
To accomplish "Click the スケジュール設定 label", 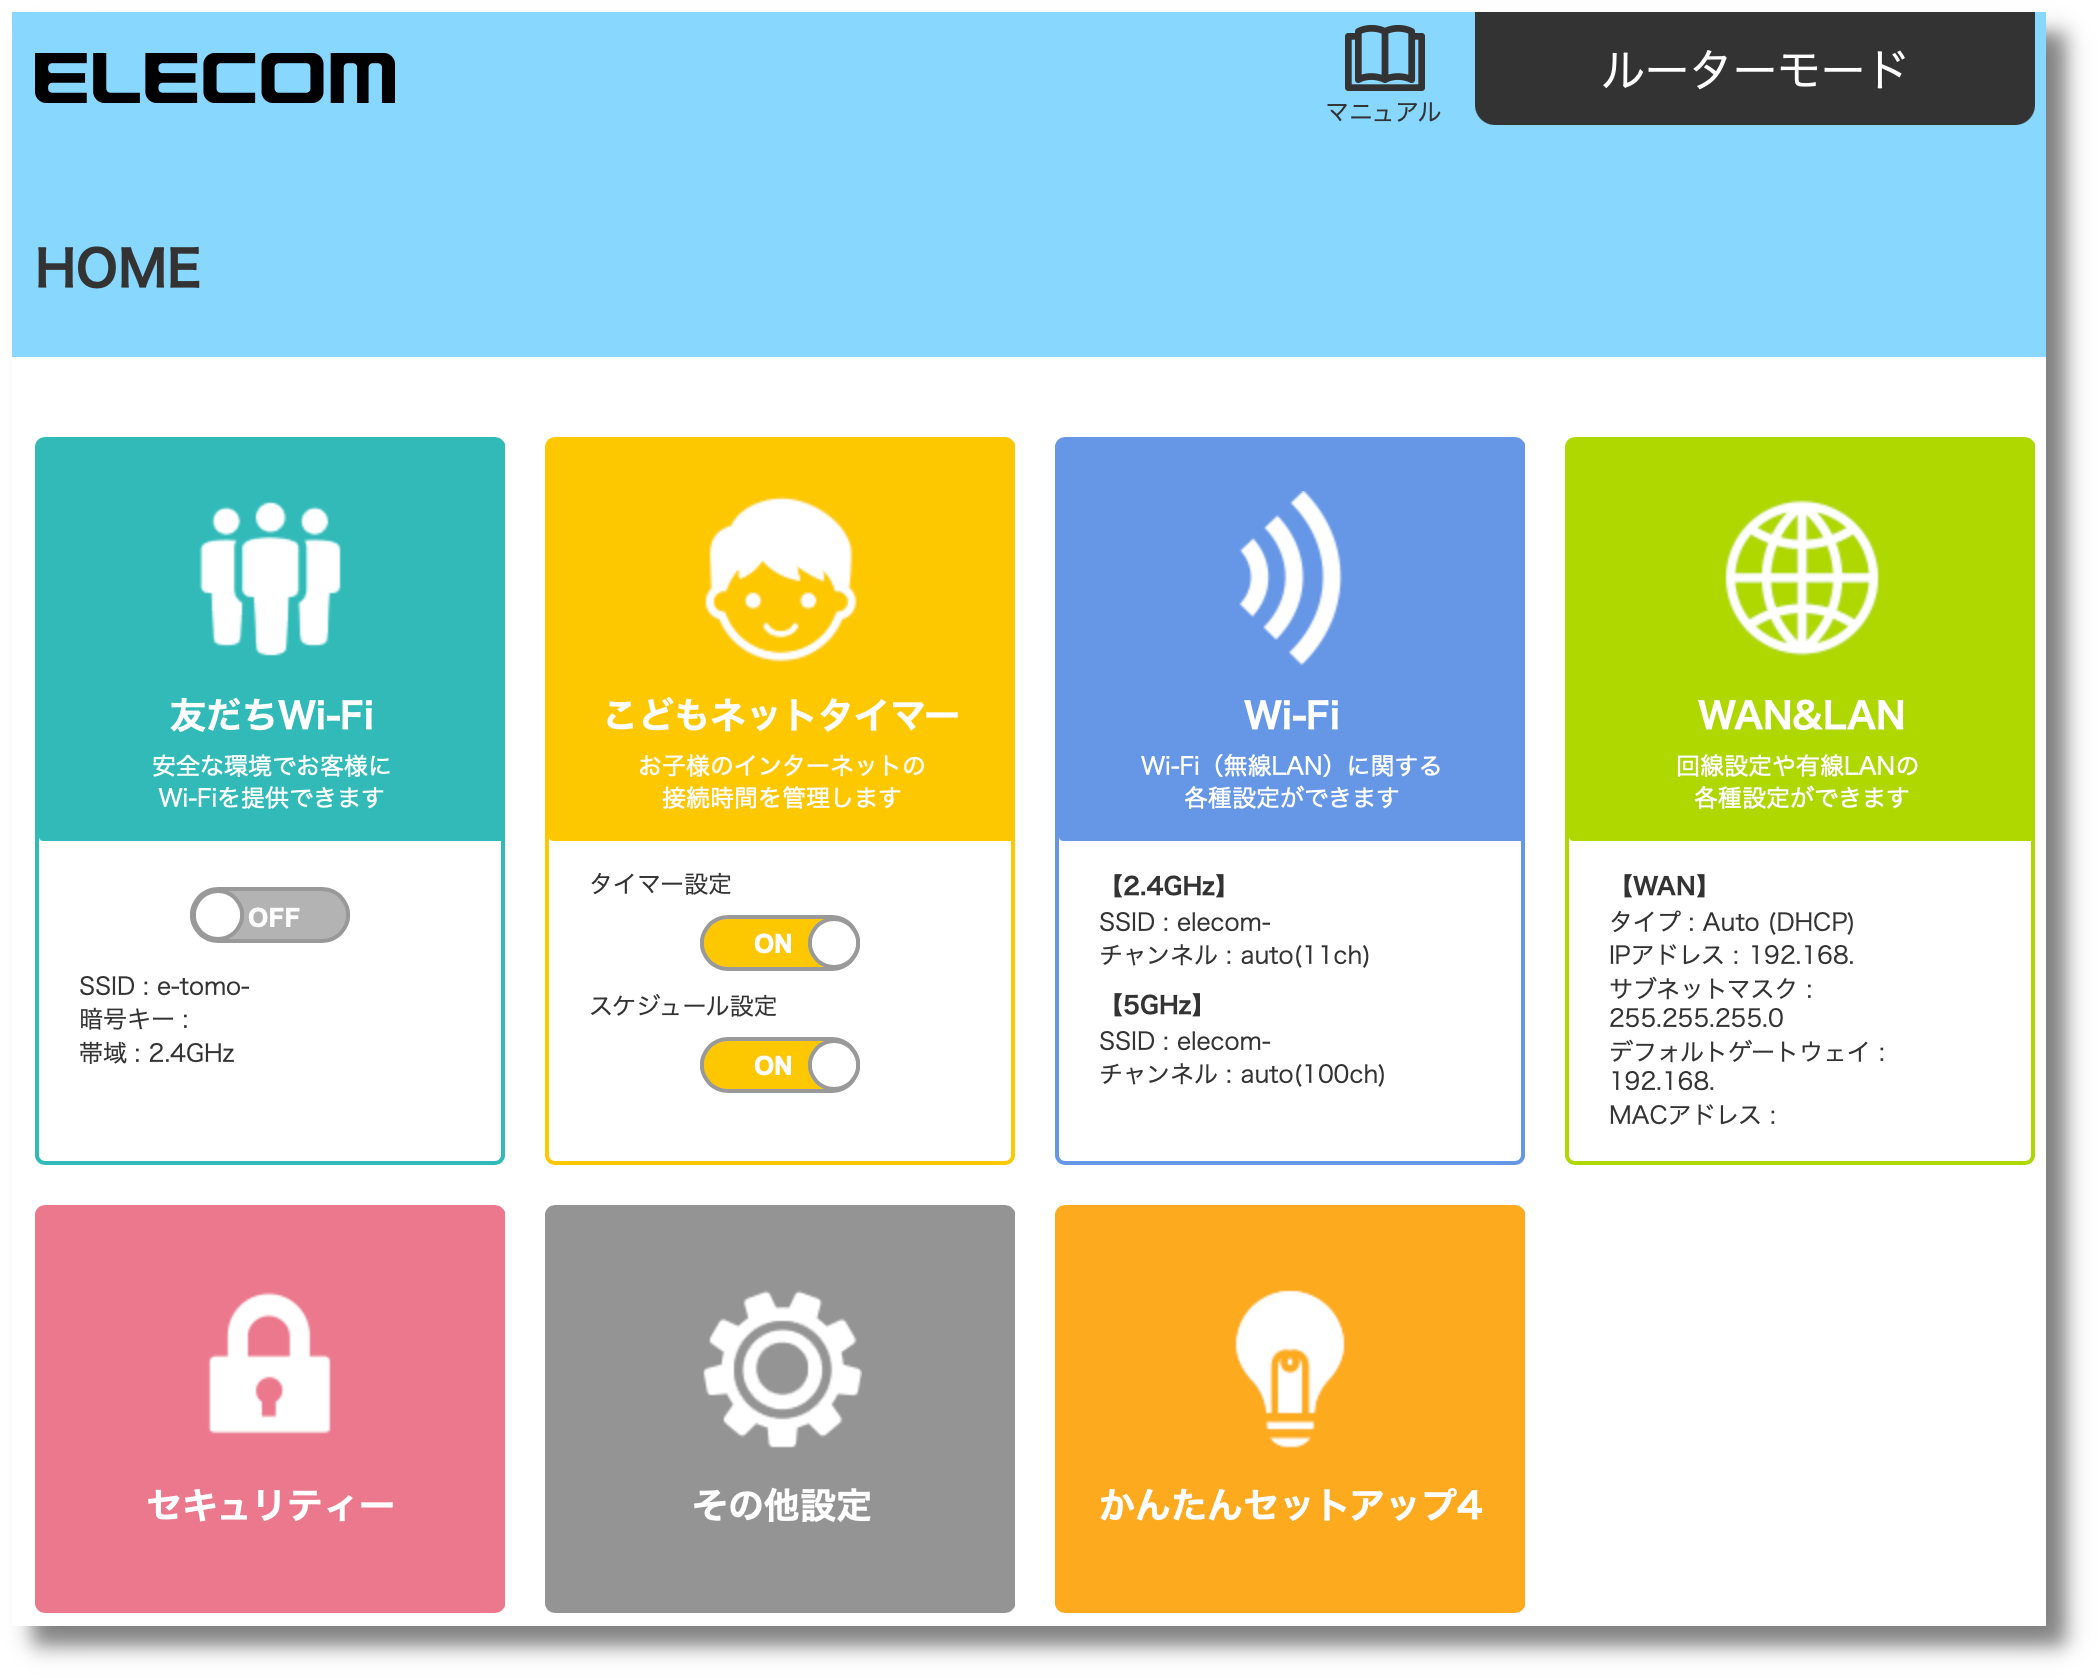I will tap(683, 1006).
